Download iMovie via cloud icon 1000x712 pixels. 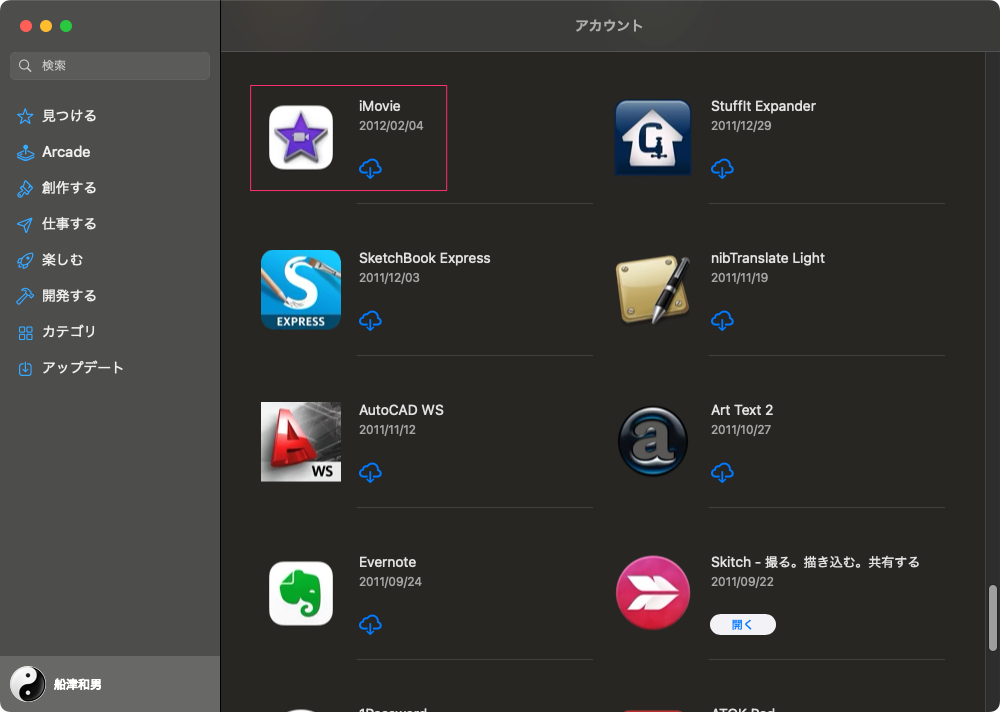point(370,169)
